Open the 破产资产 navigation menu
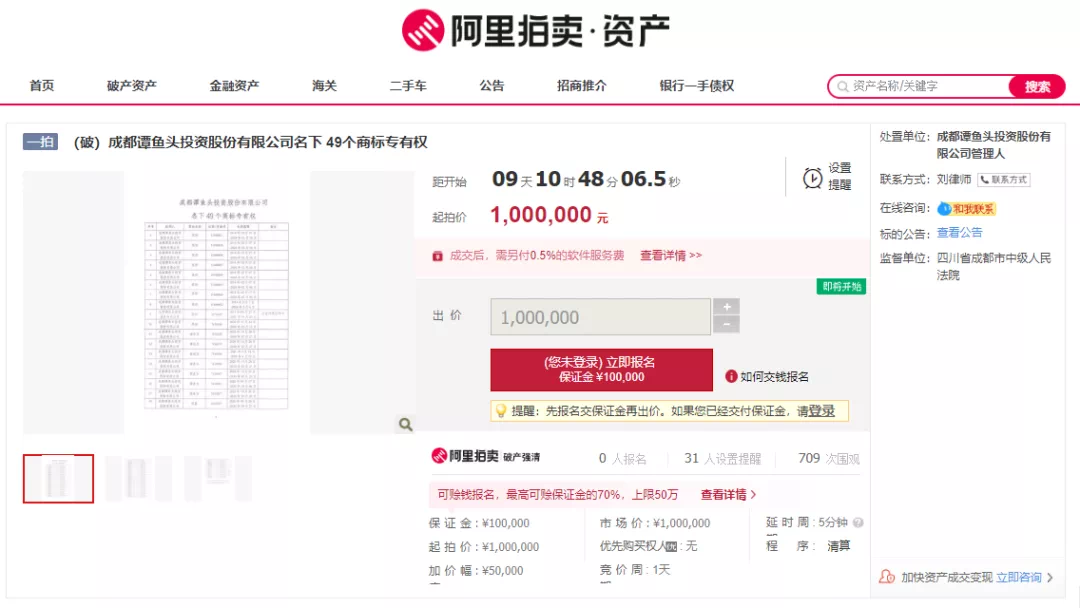The image size is (1080, 608). click(131, 85)
